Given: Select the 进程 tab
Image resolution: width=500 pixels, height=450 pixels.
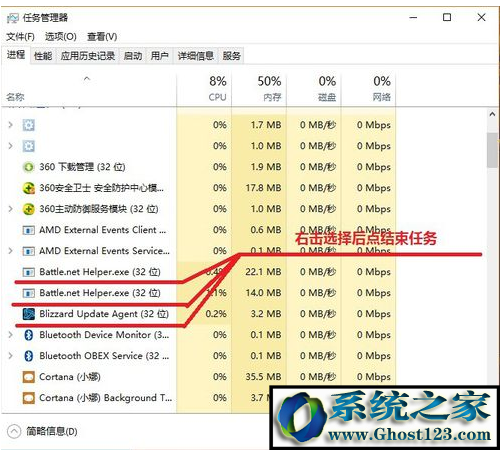Looking at the screenshot, I should click(x=16, y=55).
